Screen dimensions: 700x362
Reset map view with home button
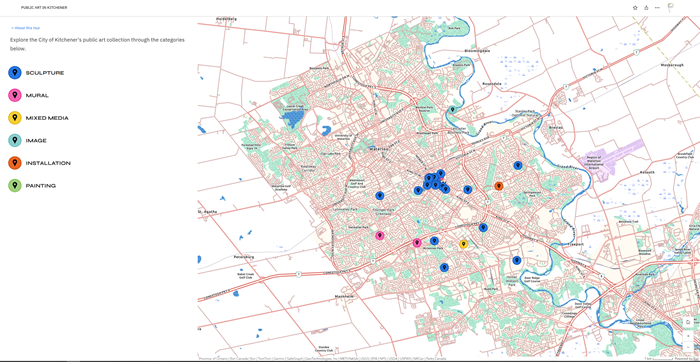pyautogui.click(x=688, y=322)
